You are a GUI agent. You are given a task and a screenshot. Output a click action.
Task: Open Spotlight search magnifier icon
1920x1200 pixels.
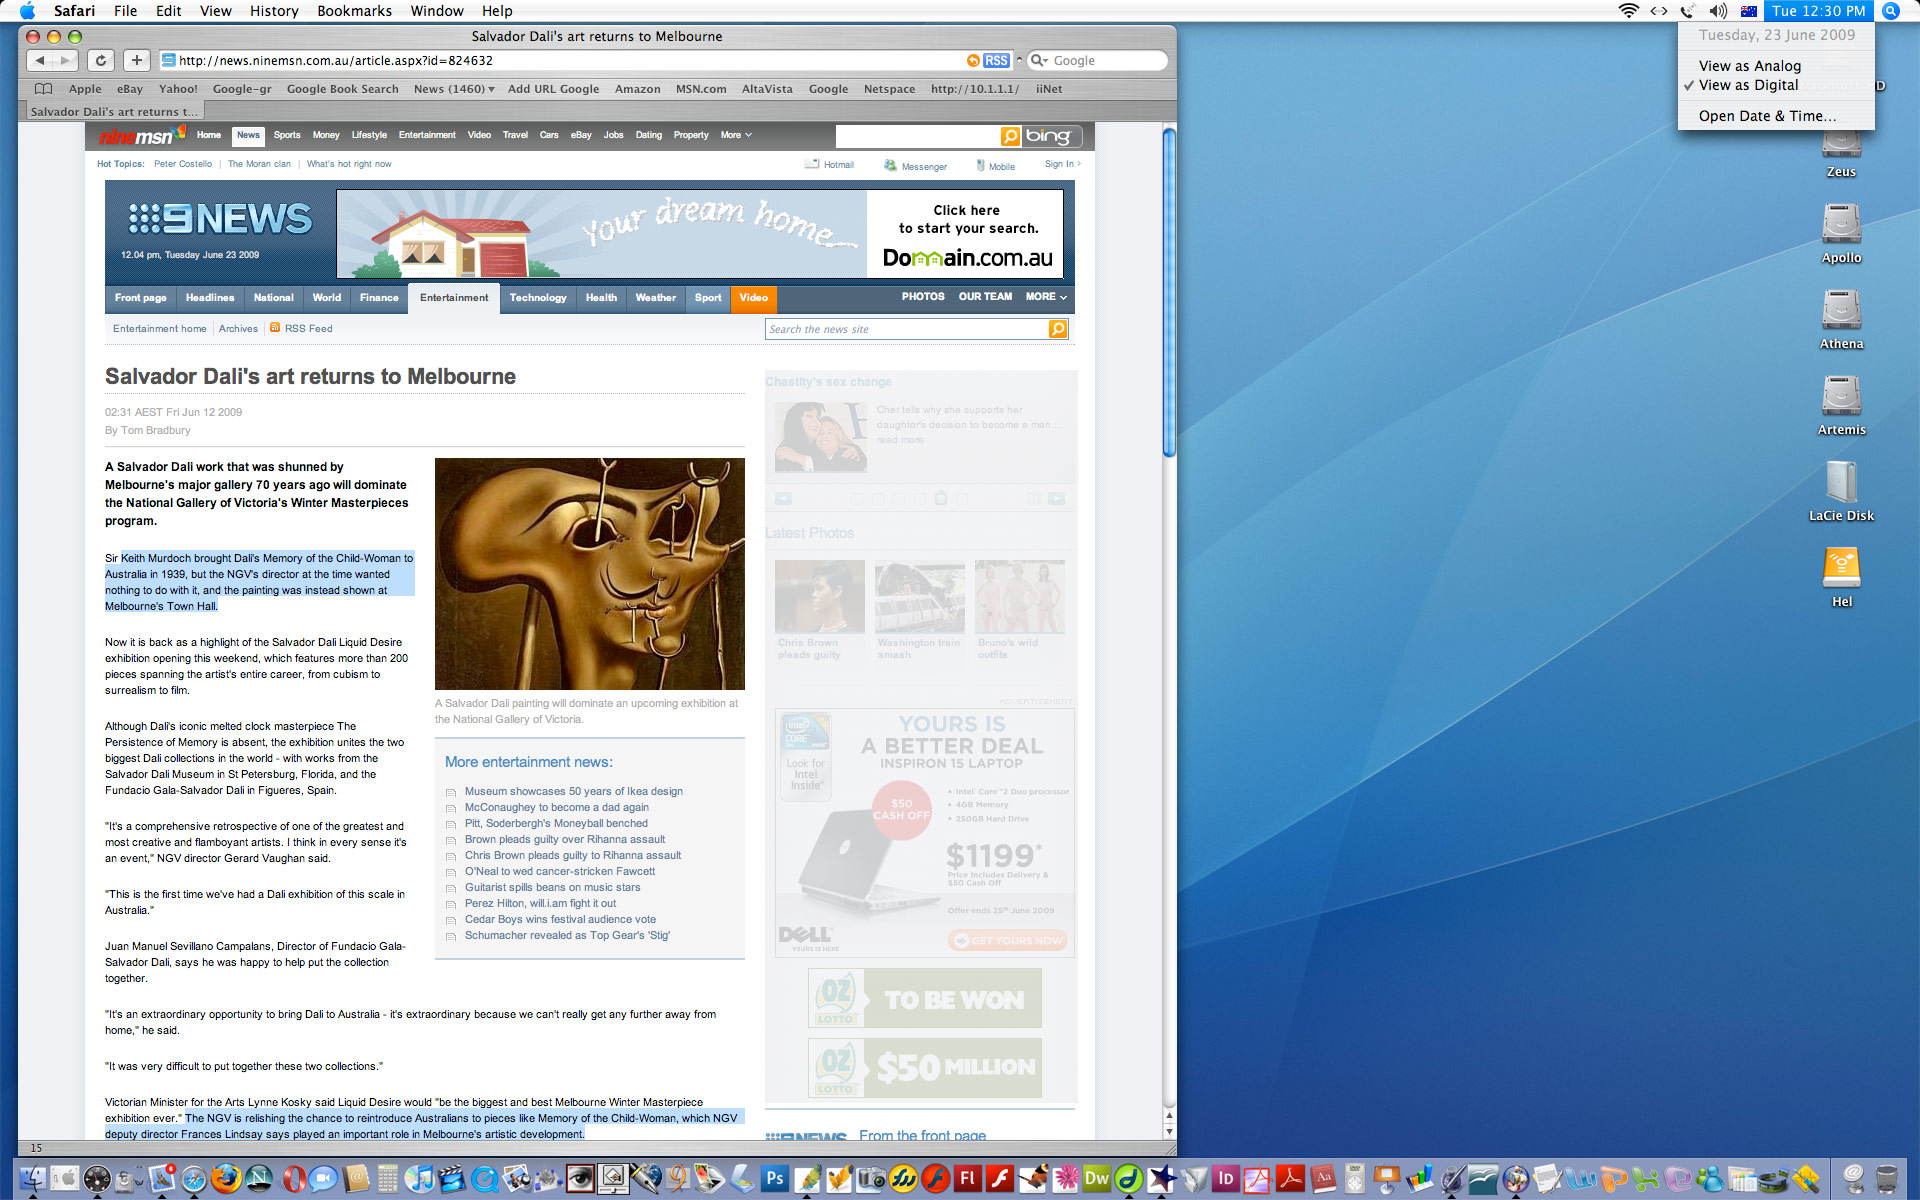[x=1891, y=11]
